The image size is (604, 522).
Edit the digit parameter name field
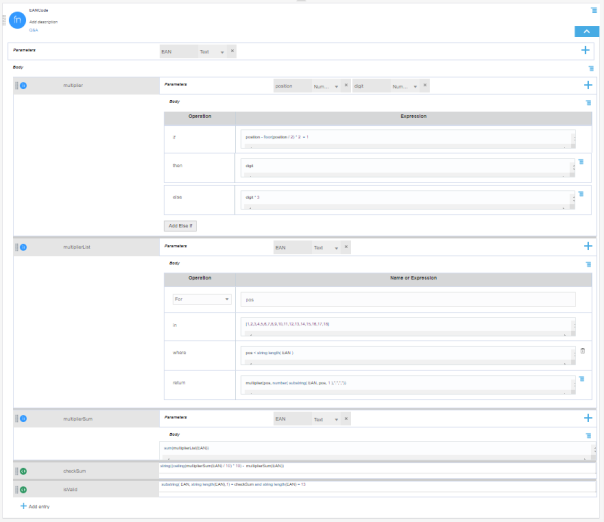pyautogui.click(x=371, y=86)
